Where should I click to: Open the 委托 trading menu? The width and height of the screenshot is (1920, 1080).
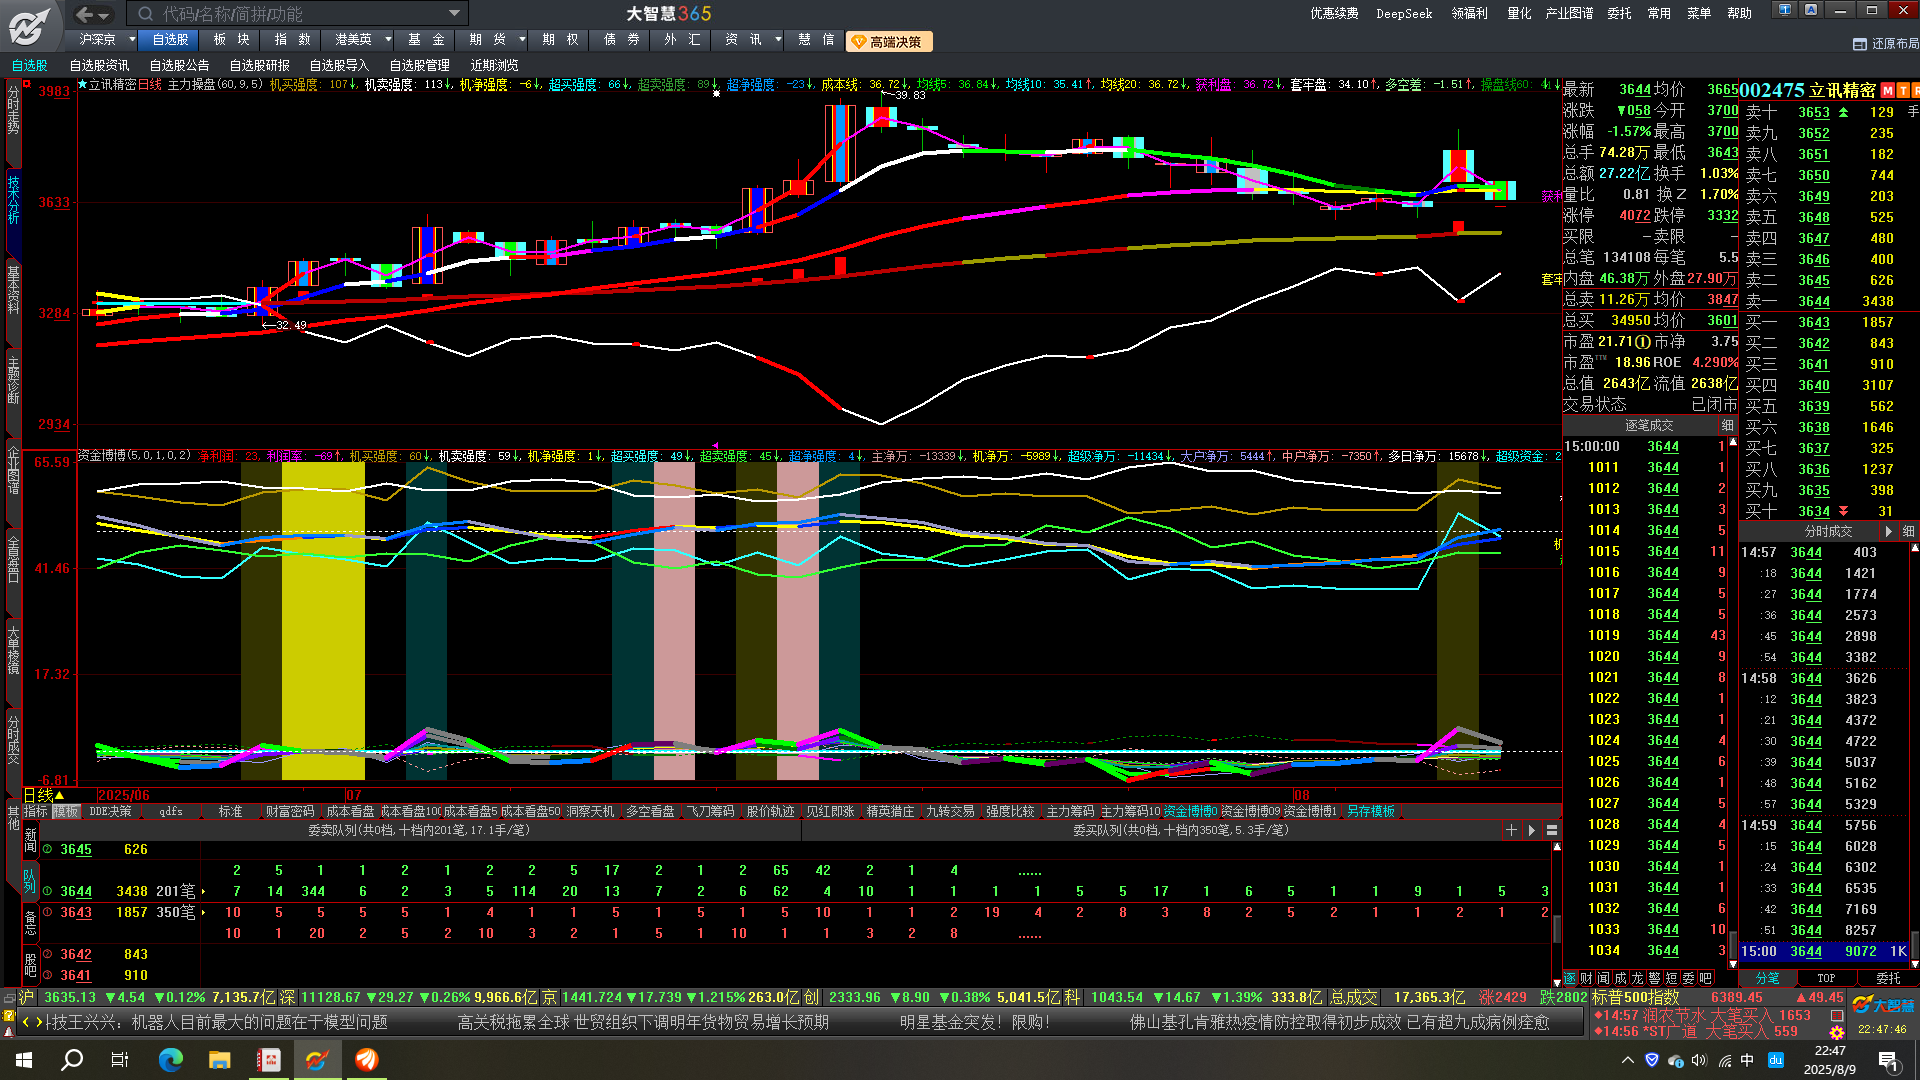(x=1619, y=14)
